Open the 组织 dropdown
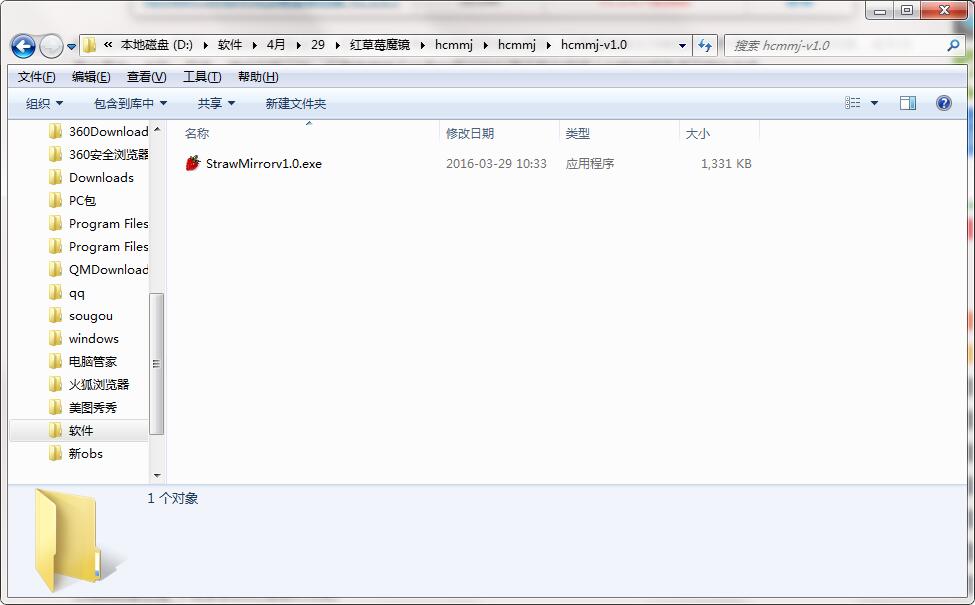The height and width of the screenshot is (605, 975). pyautogui.click(x=44, y=103)
